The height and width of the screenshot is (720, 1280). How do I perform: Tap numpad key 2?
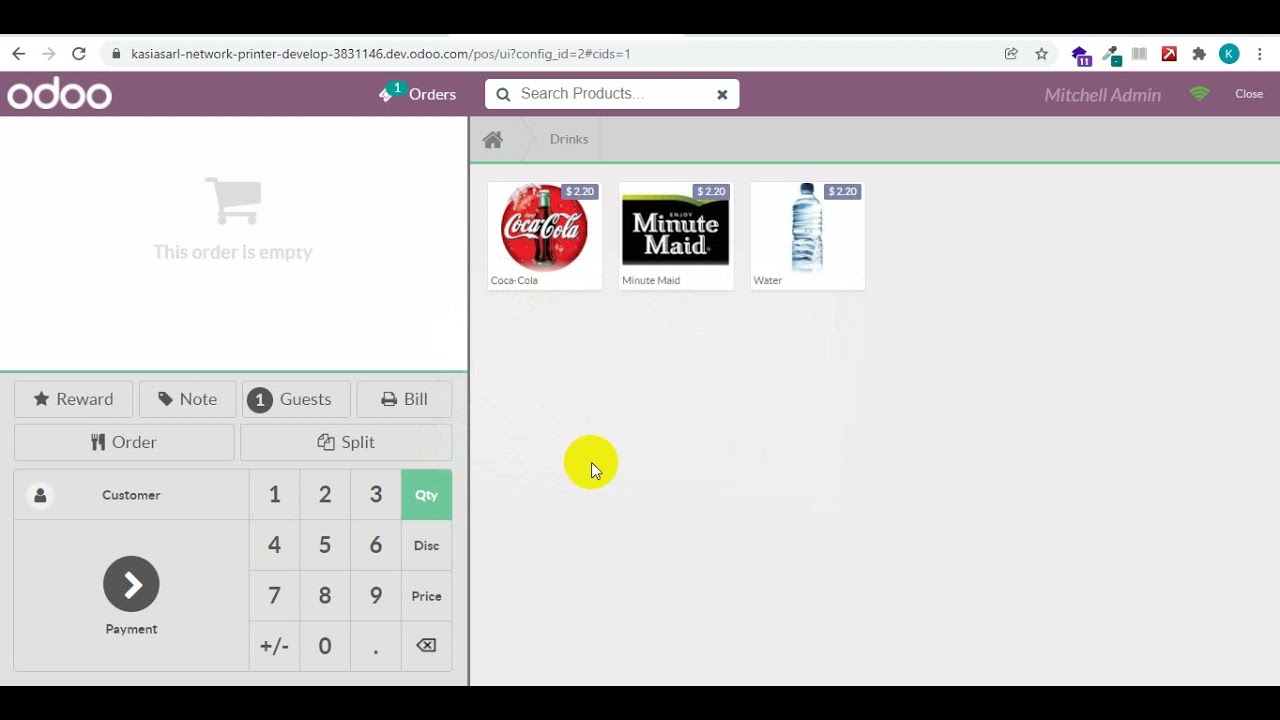point(325,495)
